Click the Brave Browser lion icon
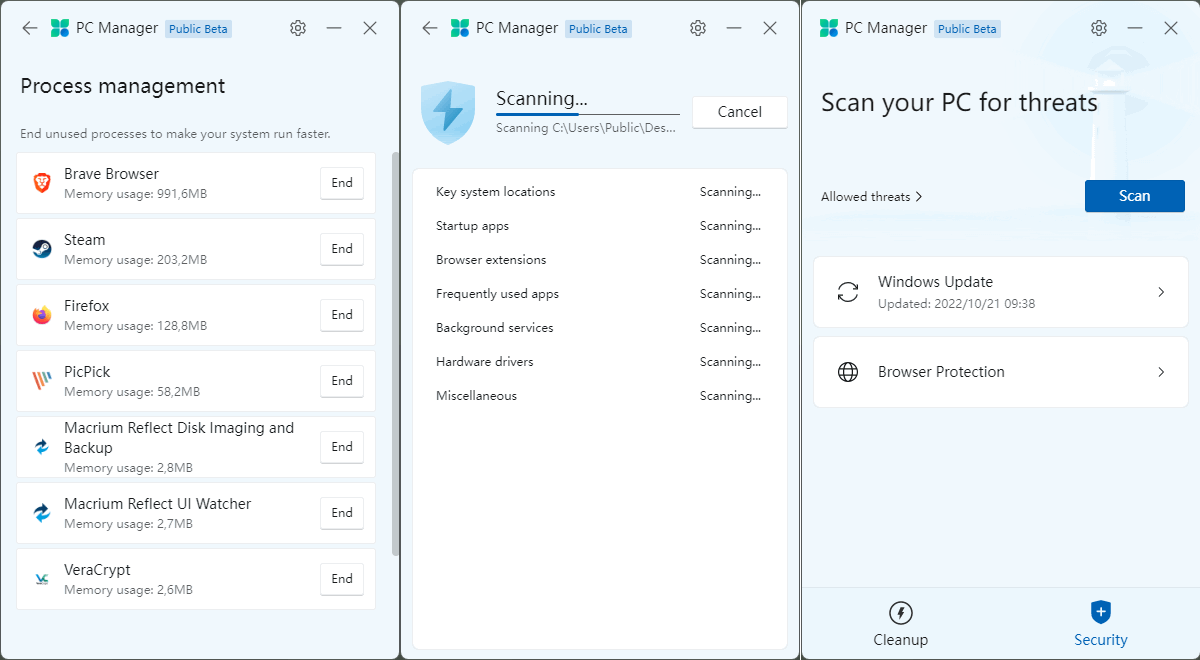Viewport: 1200px width, 660px height. 42,183
